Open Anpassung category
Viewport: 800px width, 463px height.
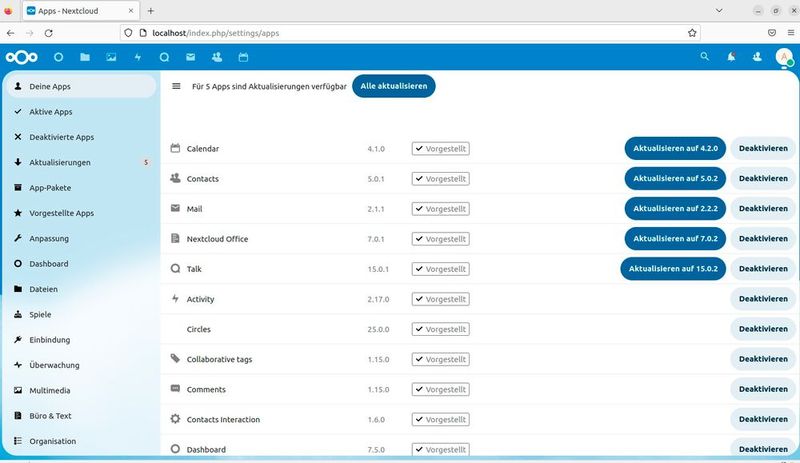click(82, 238)
